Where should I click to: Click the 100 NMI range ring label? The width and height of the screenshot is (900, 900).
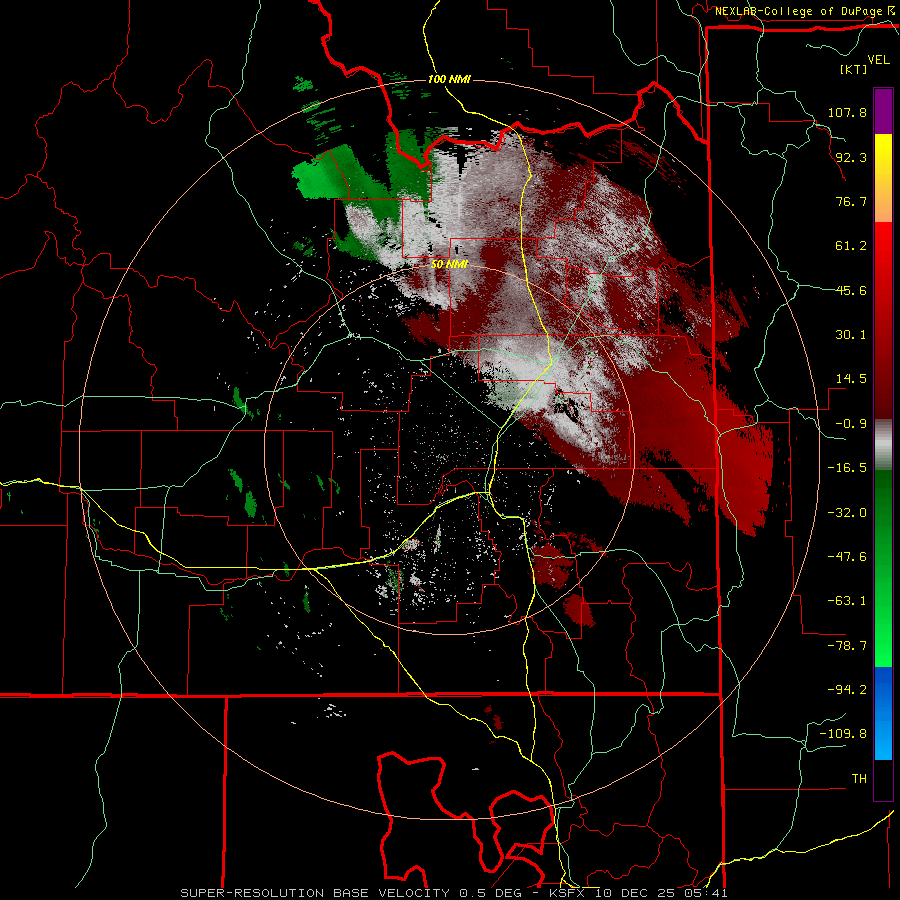point(449,79)
